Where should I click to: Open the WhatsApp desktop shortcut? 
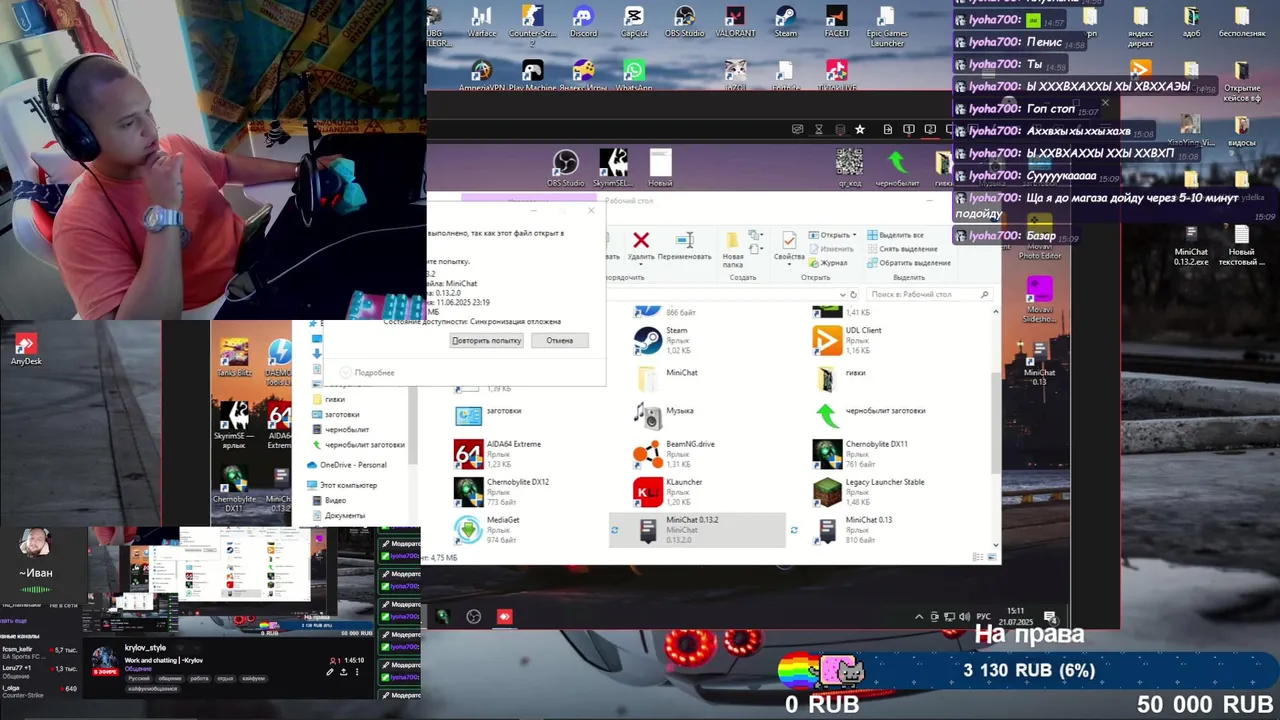[634, 76]
